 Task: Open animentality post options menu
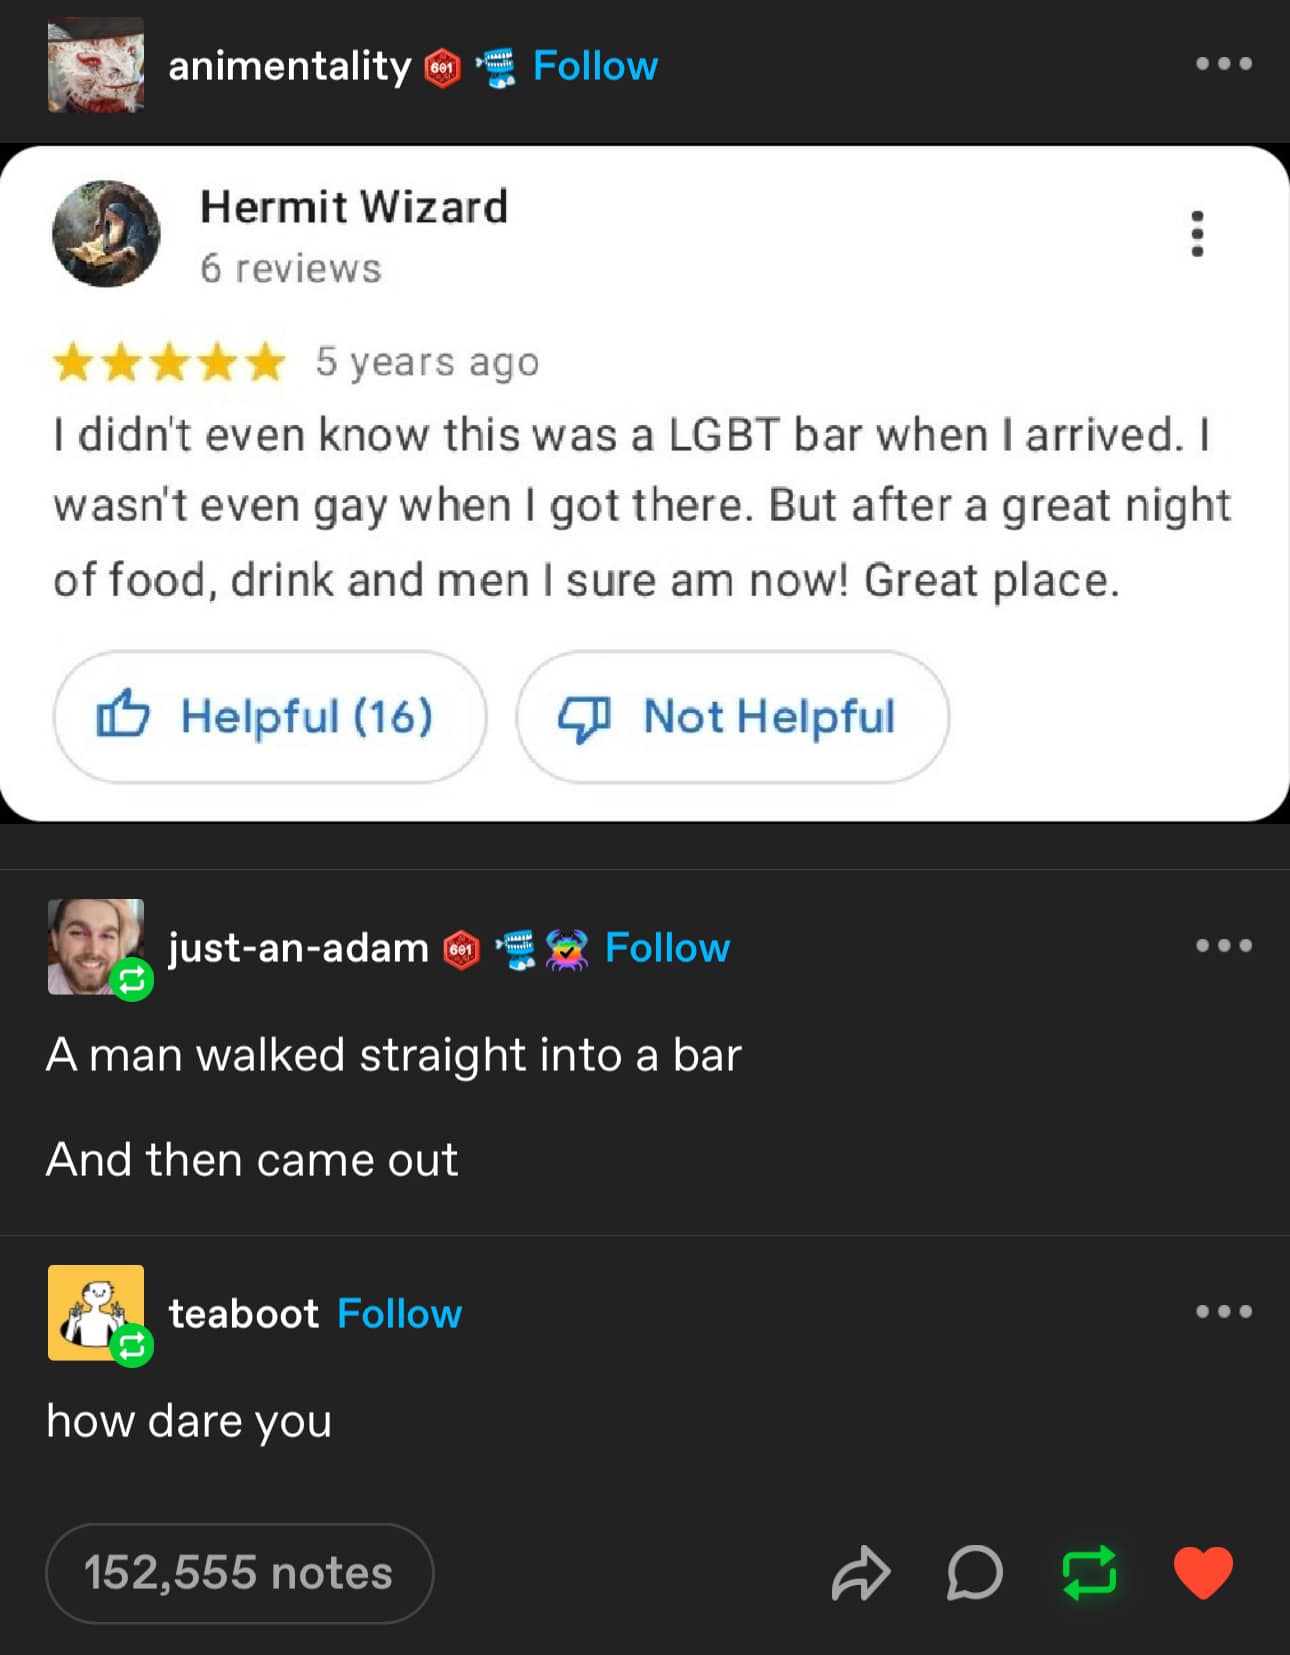point(1223,64)
